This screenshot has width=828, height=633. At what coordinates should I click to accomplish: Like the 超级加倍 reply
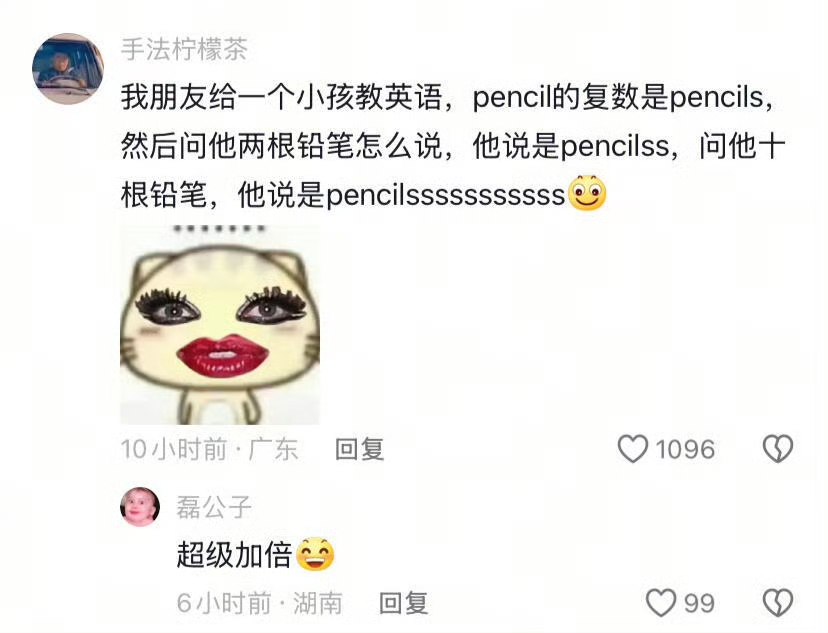pos(661,602)
